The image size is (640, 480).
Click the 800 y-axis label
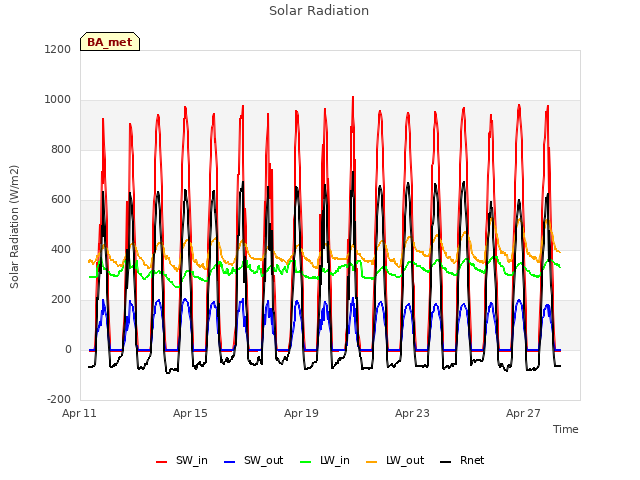tap(61, 150)
